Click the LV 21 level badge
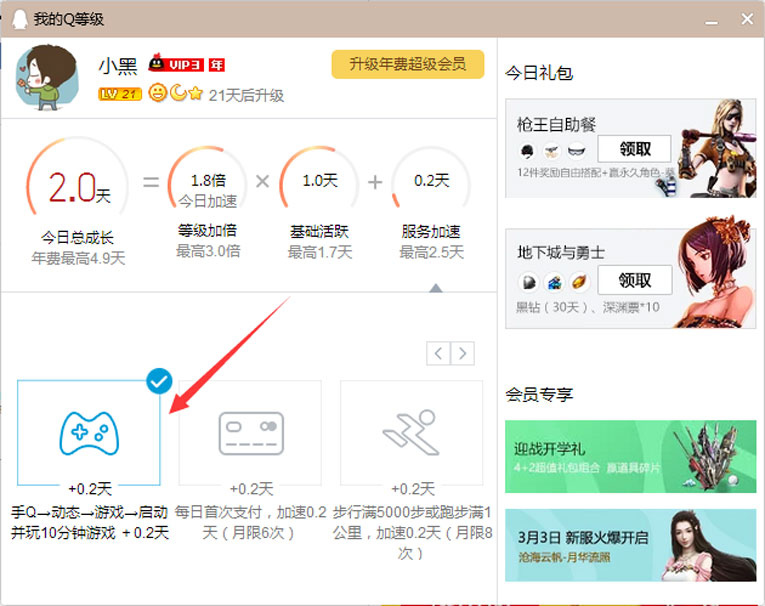This screenshot has height=606, width=765. pyautogui.click(x=120, y=94)
